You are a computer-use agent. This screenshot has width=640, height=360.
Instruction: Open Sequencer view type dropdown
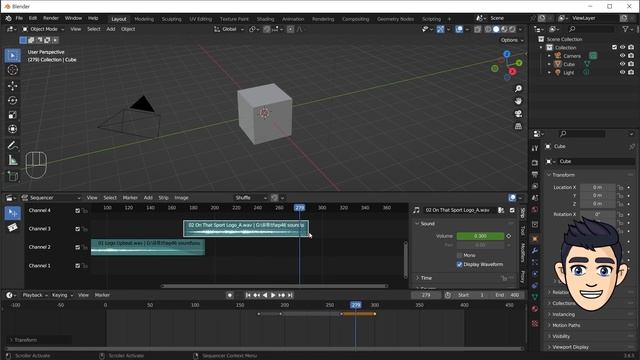[x=51, y=198]
